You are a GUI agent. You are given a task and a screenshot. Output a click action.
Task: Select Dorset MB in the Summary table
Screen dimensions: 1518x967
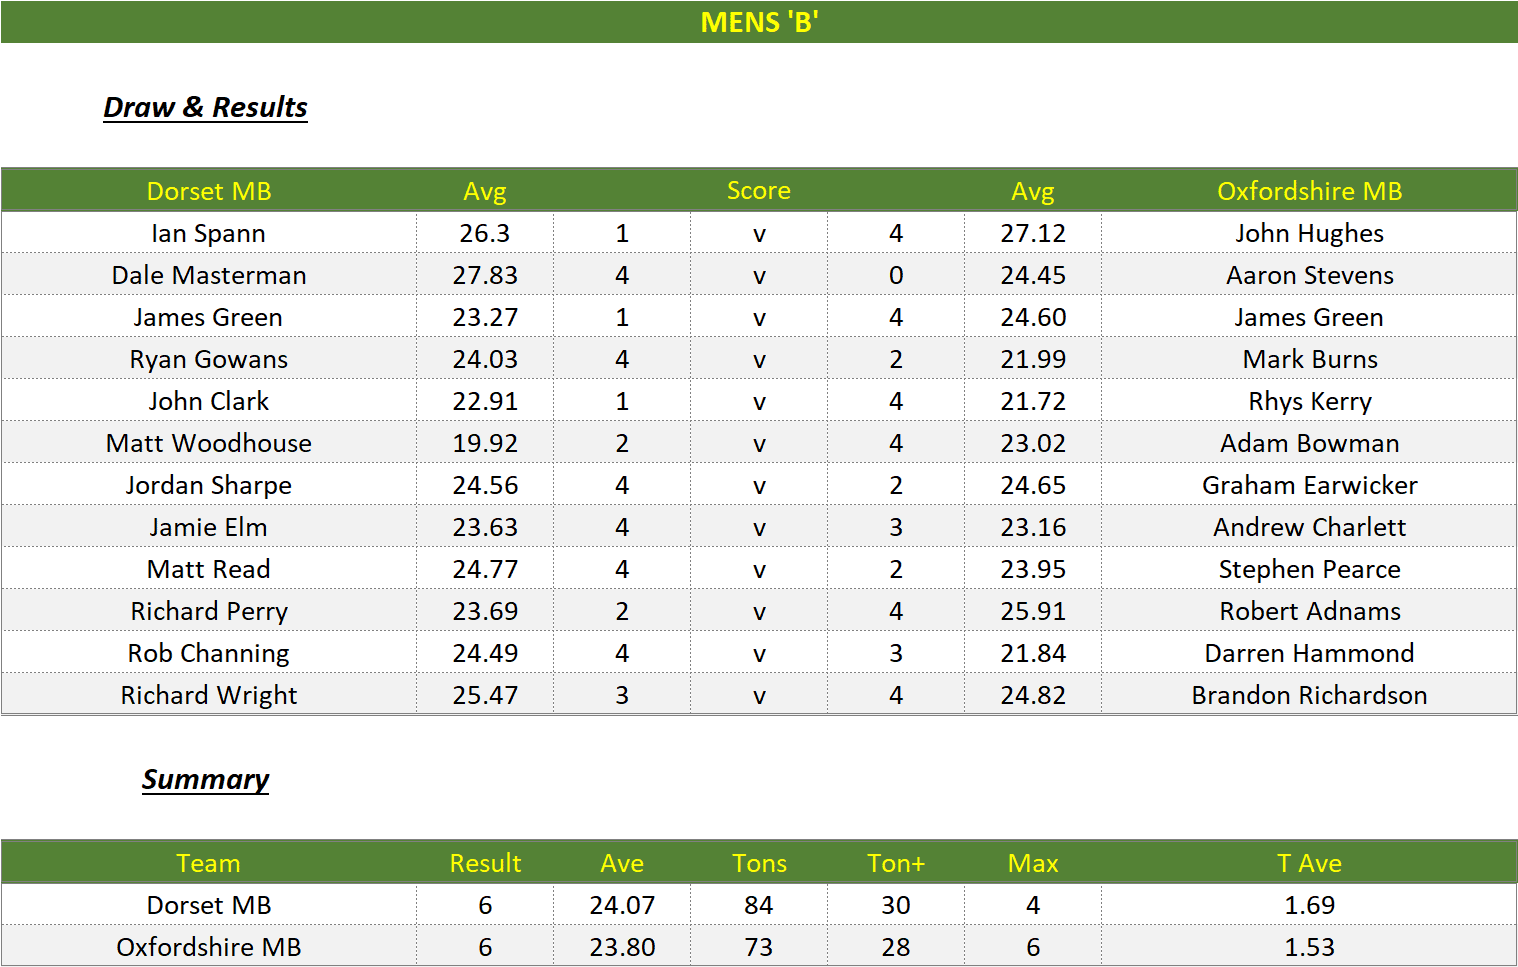pos(209,905)
